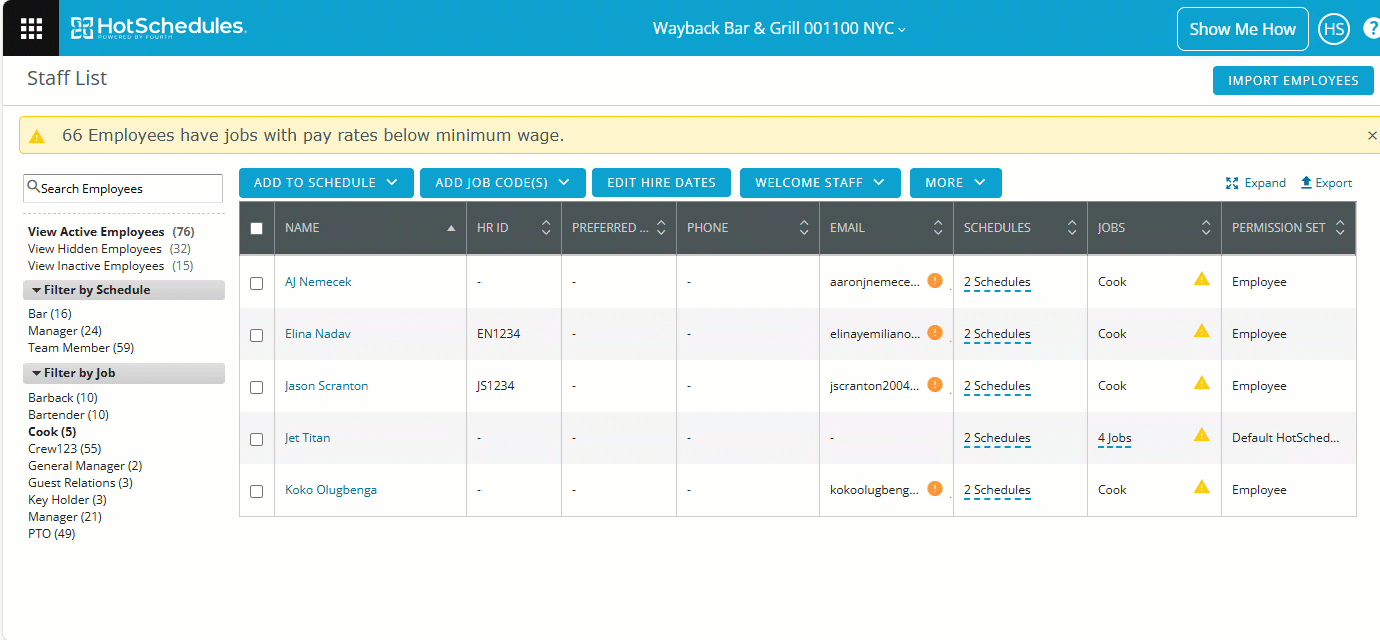Open the MORE dropdown
1380x640 pixels.
(x=956, y=183)
